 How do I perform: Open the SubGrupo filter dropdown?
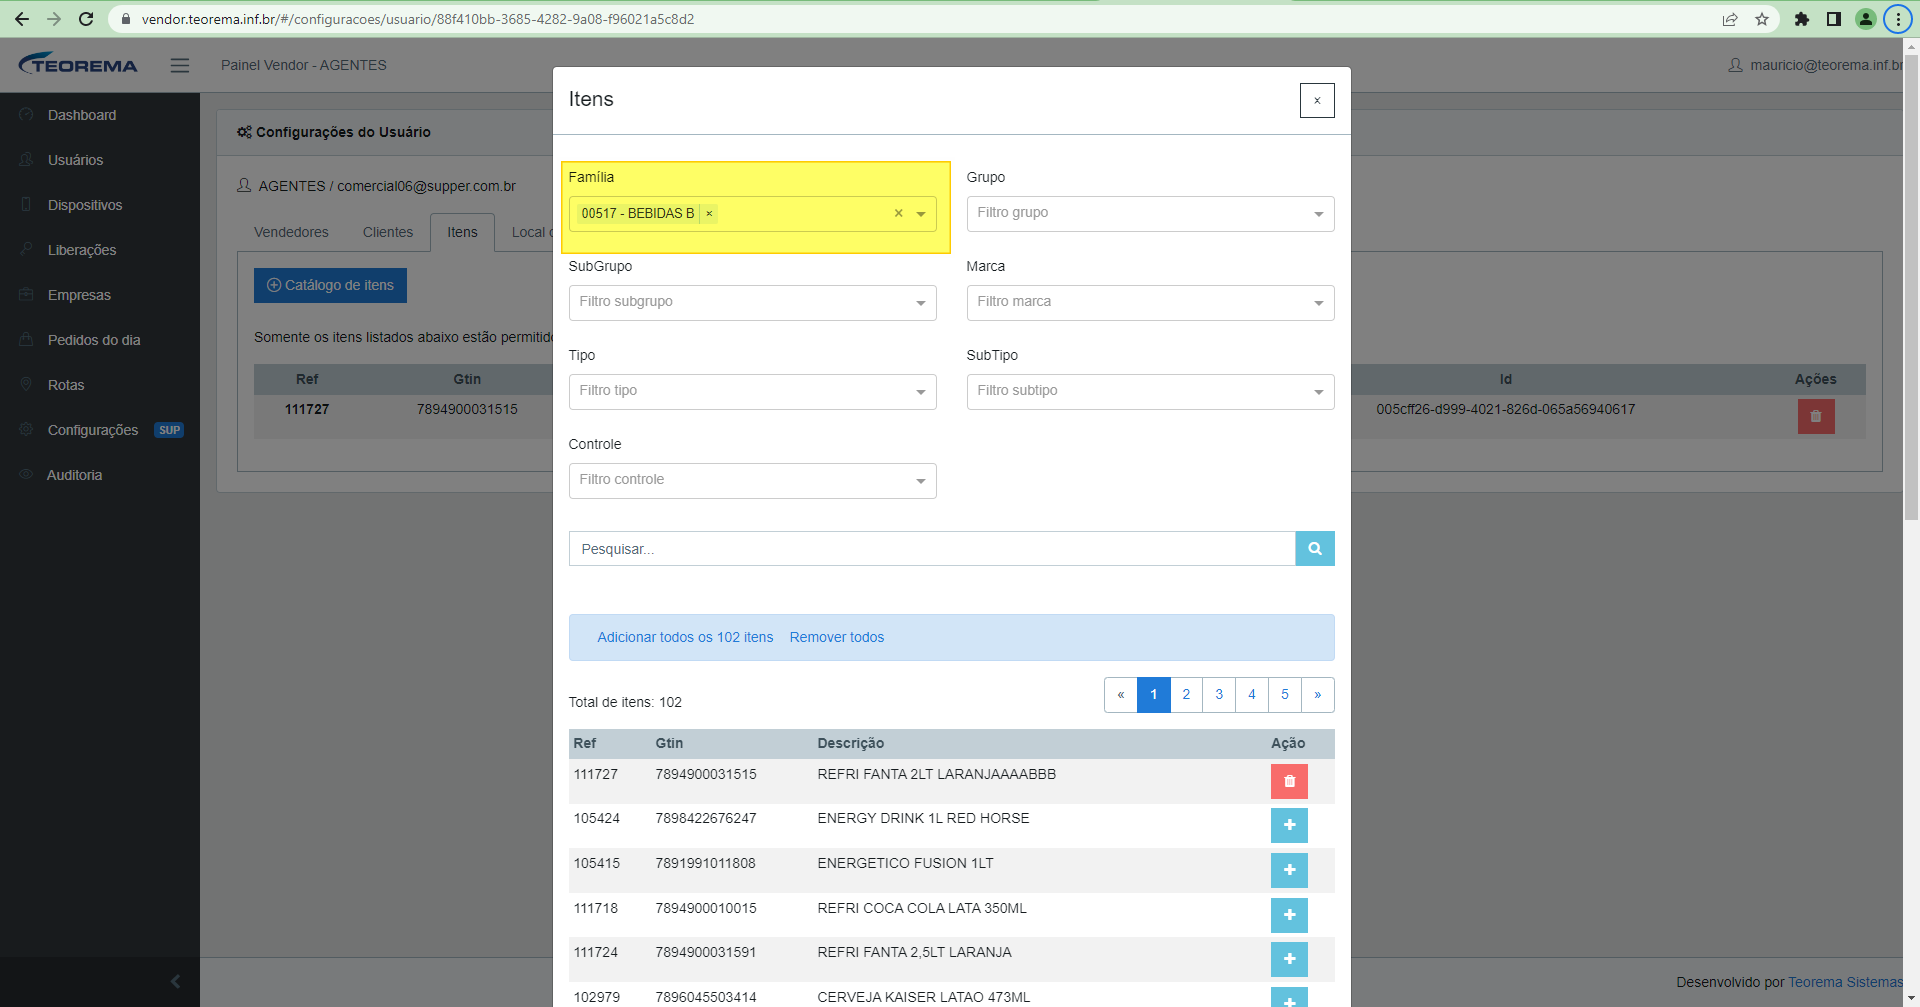coord(752,303)
